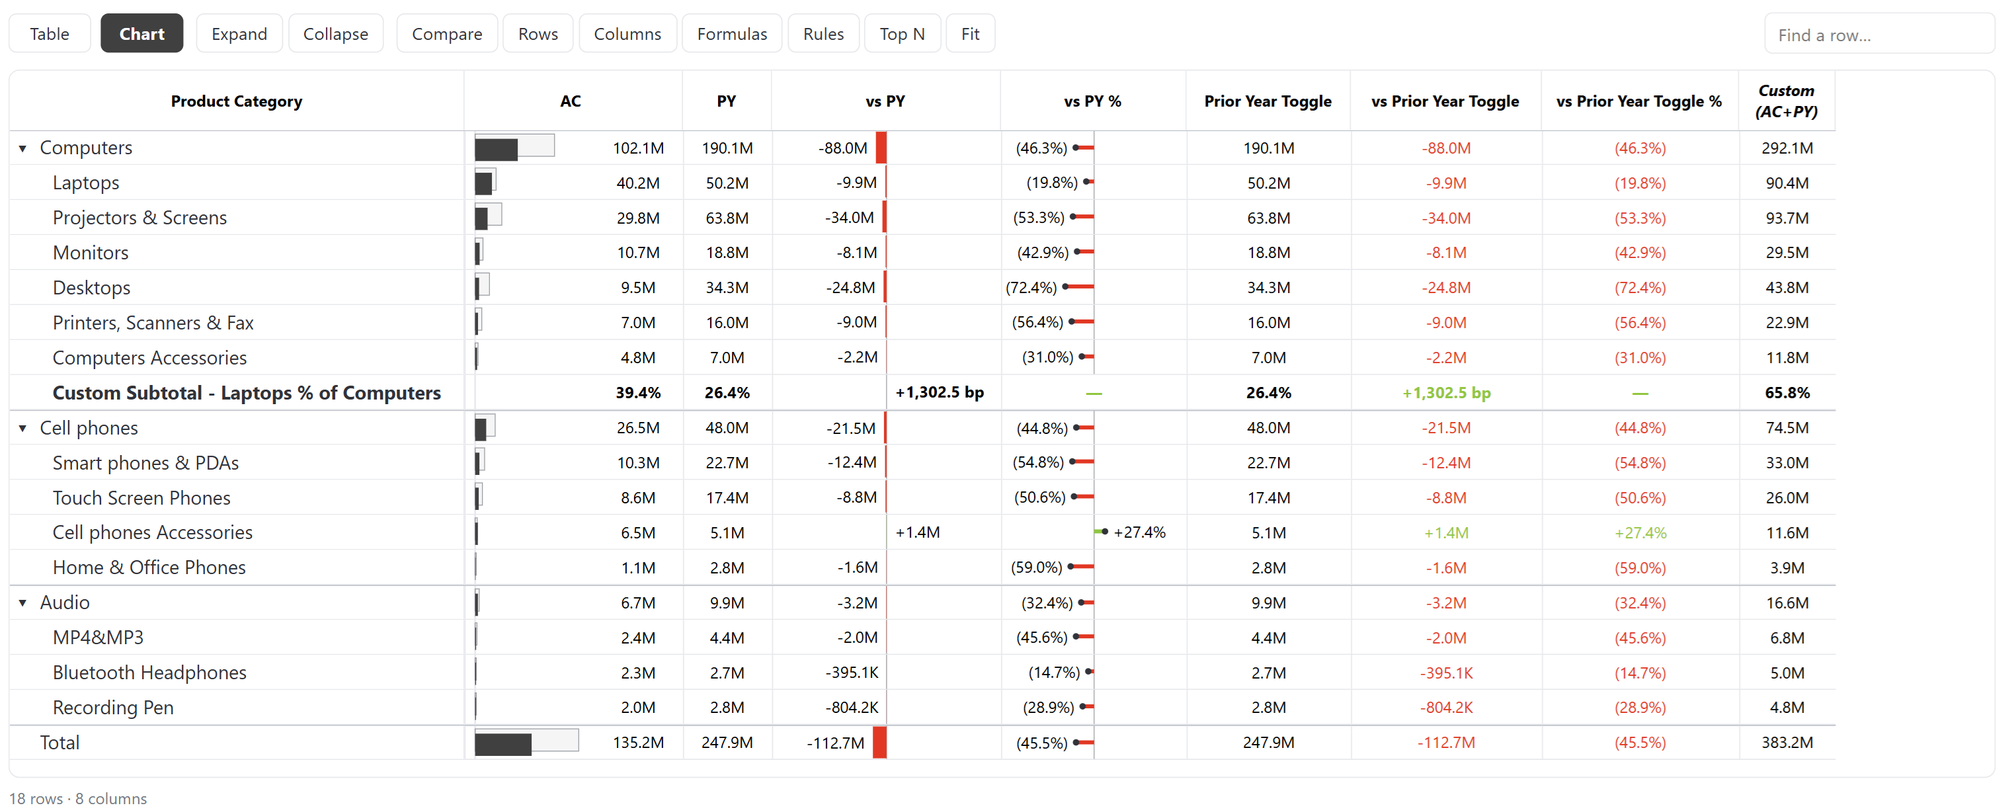
Task: Select the 'Home & Office Phones' row label
Action: tap(149, 568)
